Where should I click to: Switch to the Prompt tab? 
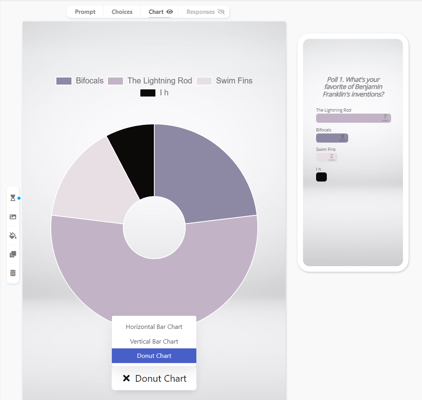[85, 12]
